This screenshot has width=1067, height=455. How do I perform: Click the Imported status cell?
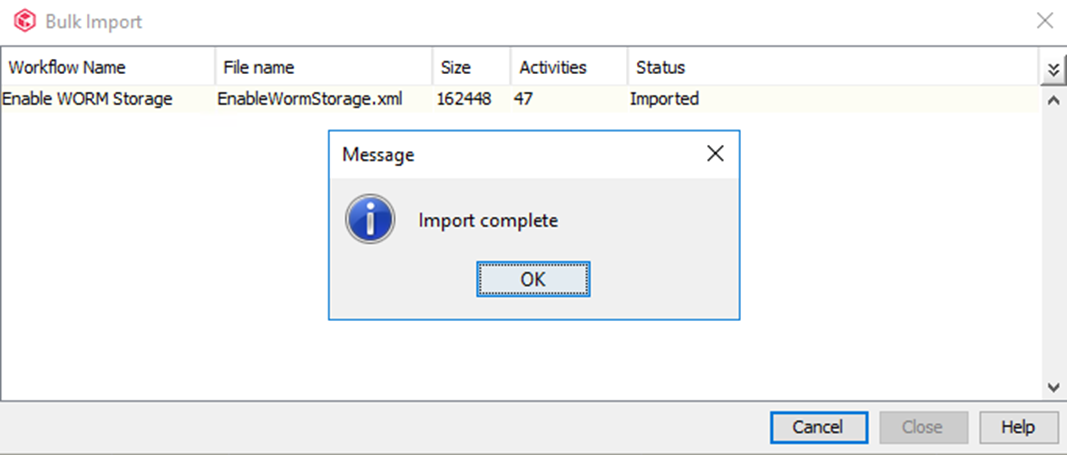(x=664, y=99)
